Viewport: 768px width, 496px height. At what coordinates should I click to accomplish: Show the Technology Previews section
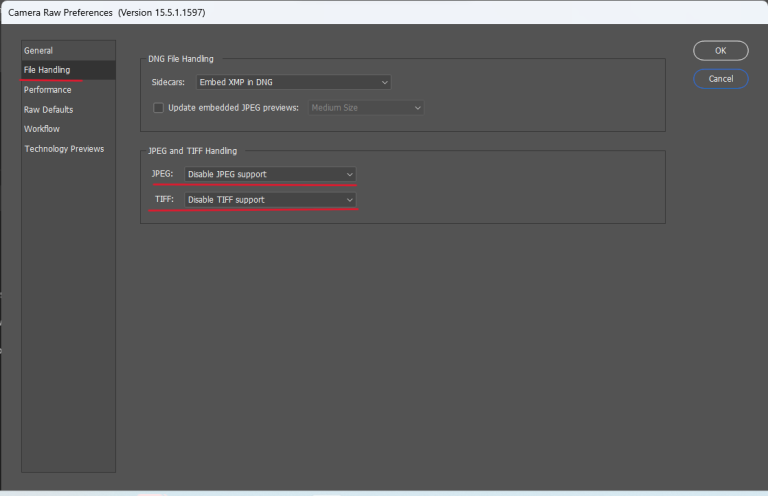(x=64, y=149)
